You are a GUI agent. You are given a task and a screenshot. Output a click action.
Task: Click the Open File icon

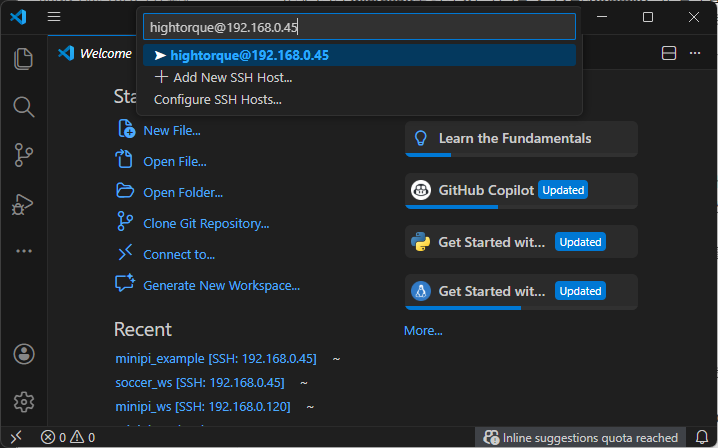coord(124,159)
